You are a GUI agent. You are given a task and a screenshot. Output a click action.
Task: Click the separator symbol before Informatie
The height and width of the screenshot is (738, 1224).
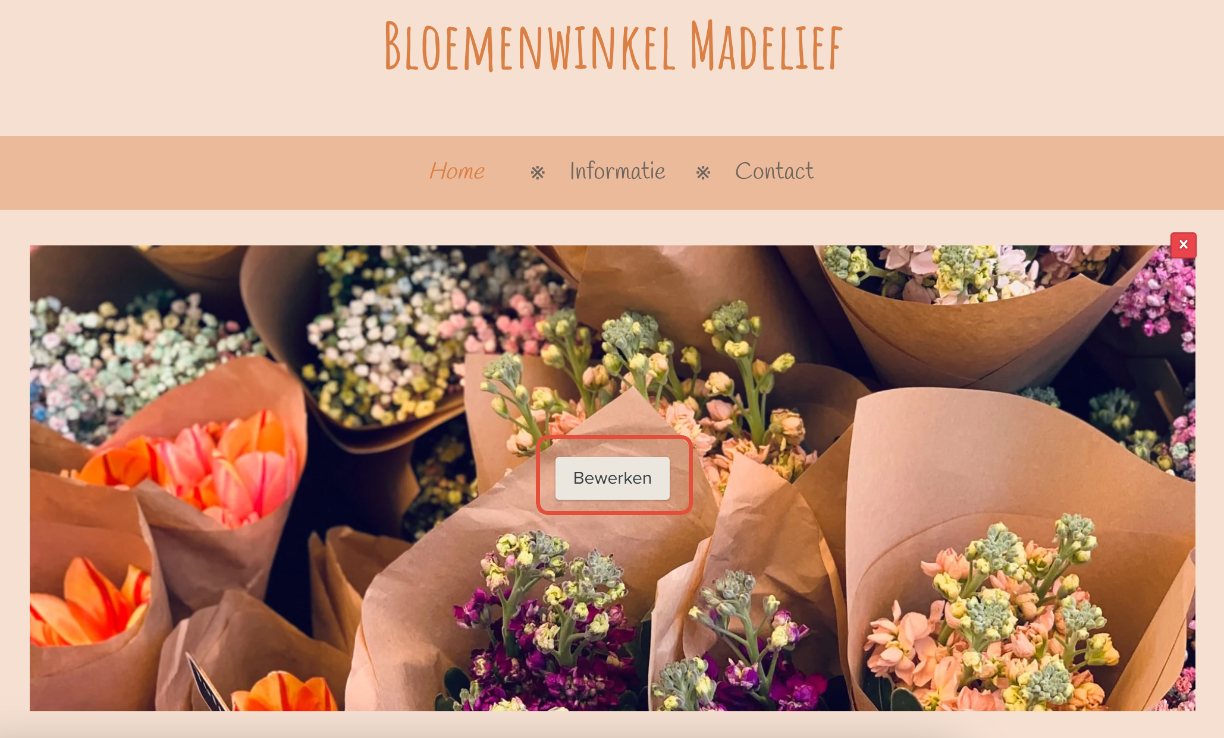pyautogui.click(x=538, y=173)
